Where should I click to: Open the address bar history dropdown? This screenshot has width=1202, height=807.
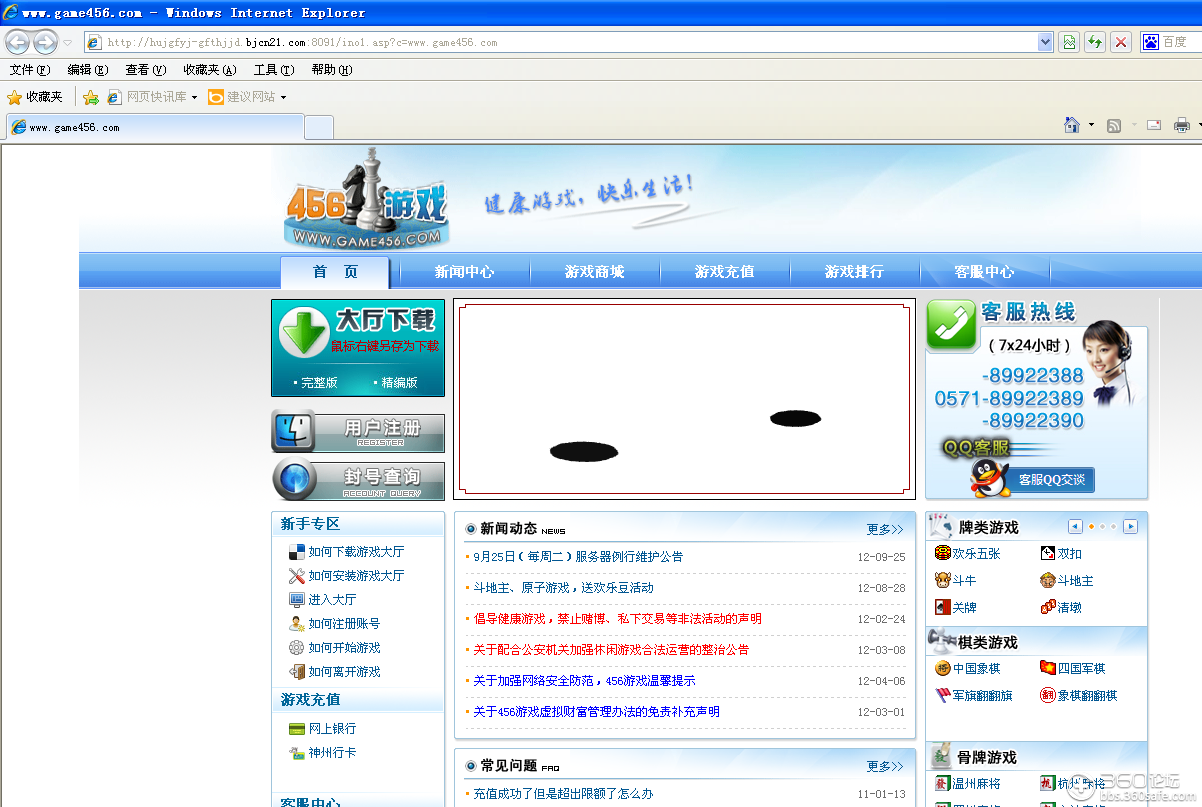[x=1044, y=42]
